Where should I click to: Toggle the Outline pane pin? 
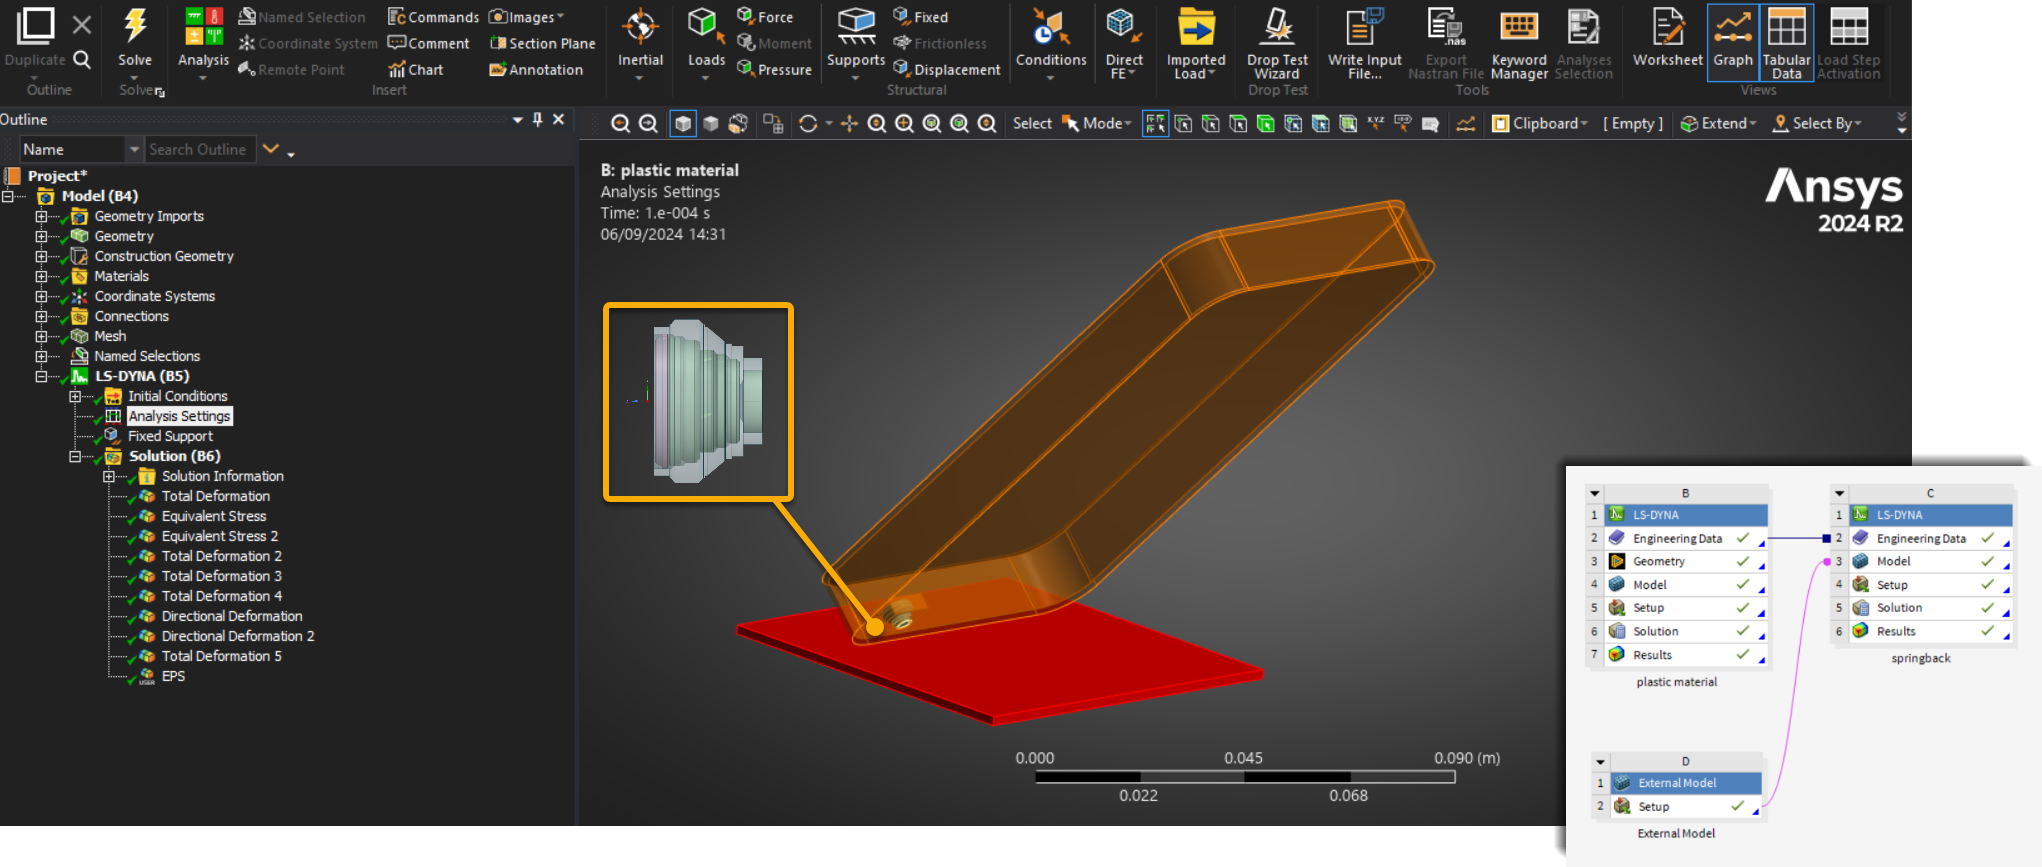click(x=538, y=119)
